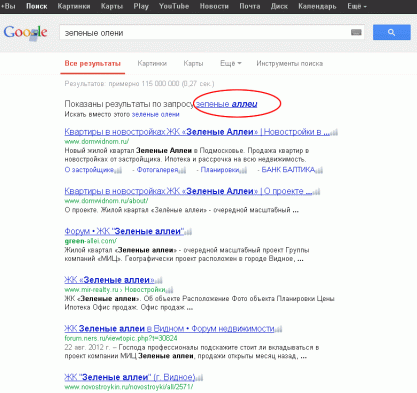Click the Google logo
The height and width of the screenshot is (393, 417).
[x=25, y=33]
